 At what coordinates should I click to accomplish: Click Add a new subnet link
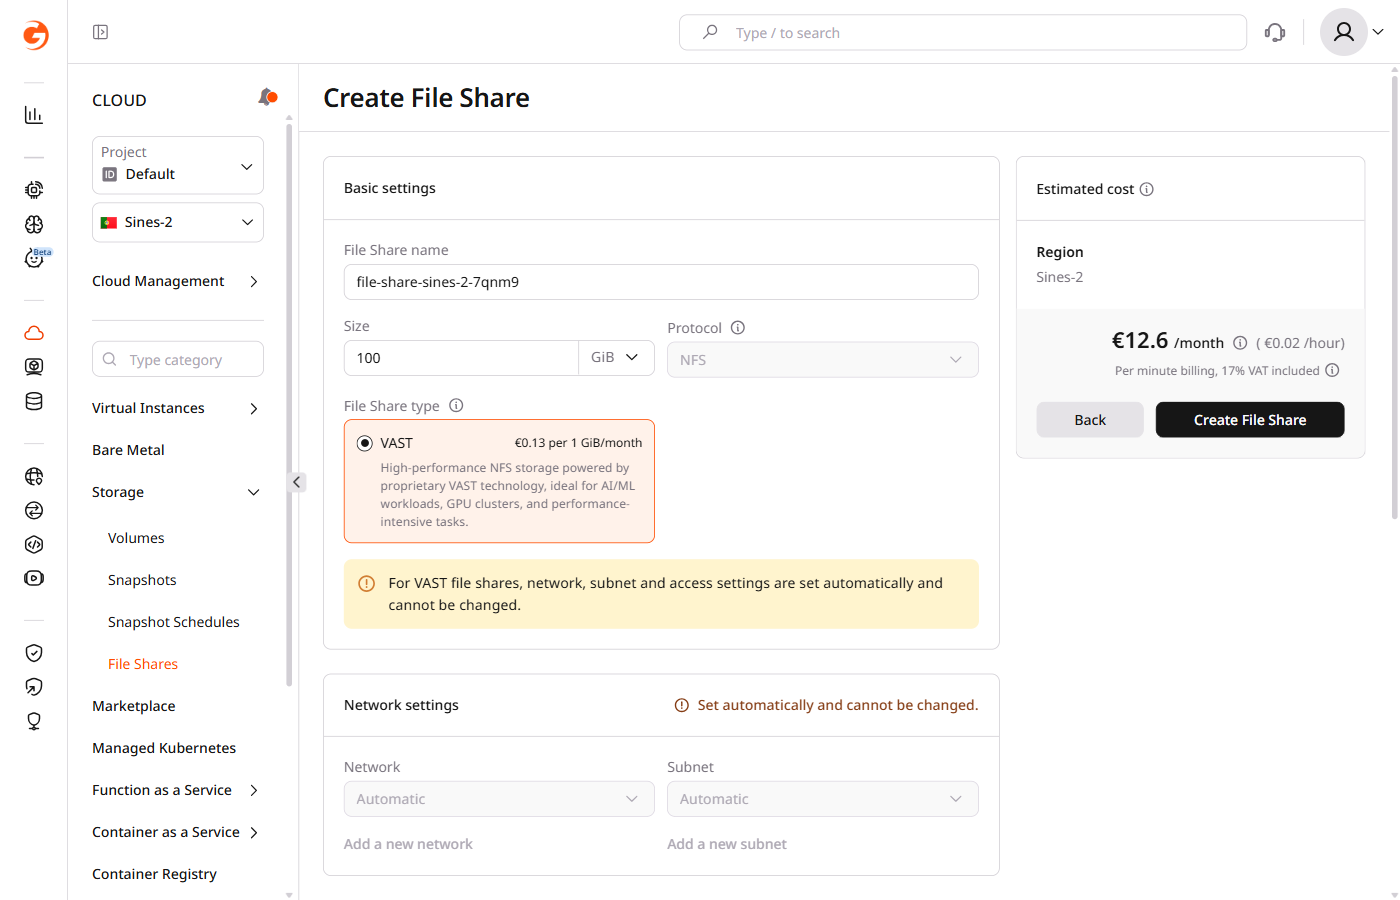pyautogui.click(x=727, y=844)
